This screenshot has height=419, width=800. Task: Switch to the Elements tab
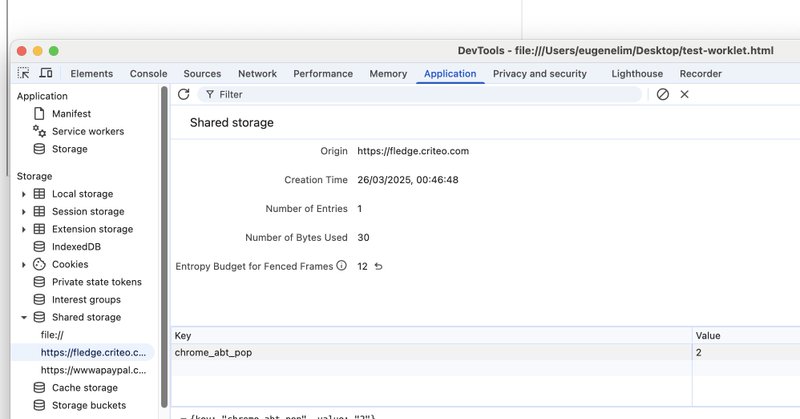(x=92, y=73)
